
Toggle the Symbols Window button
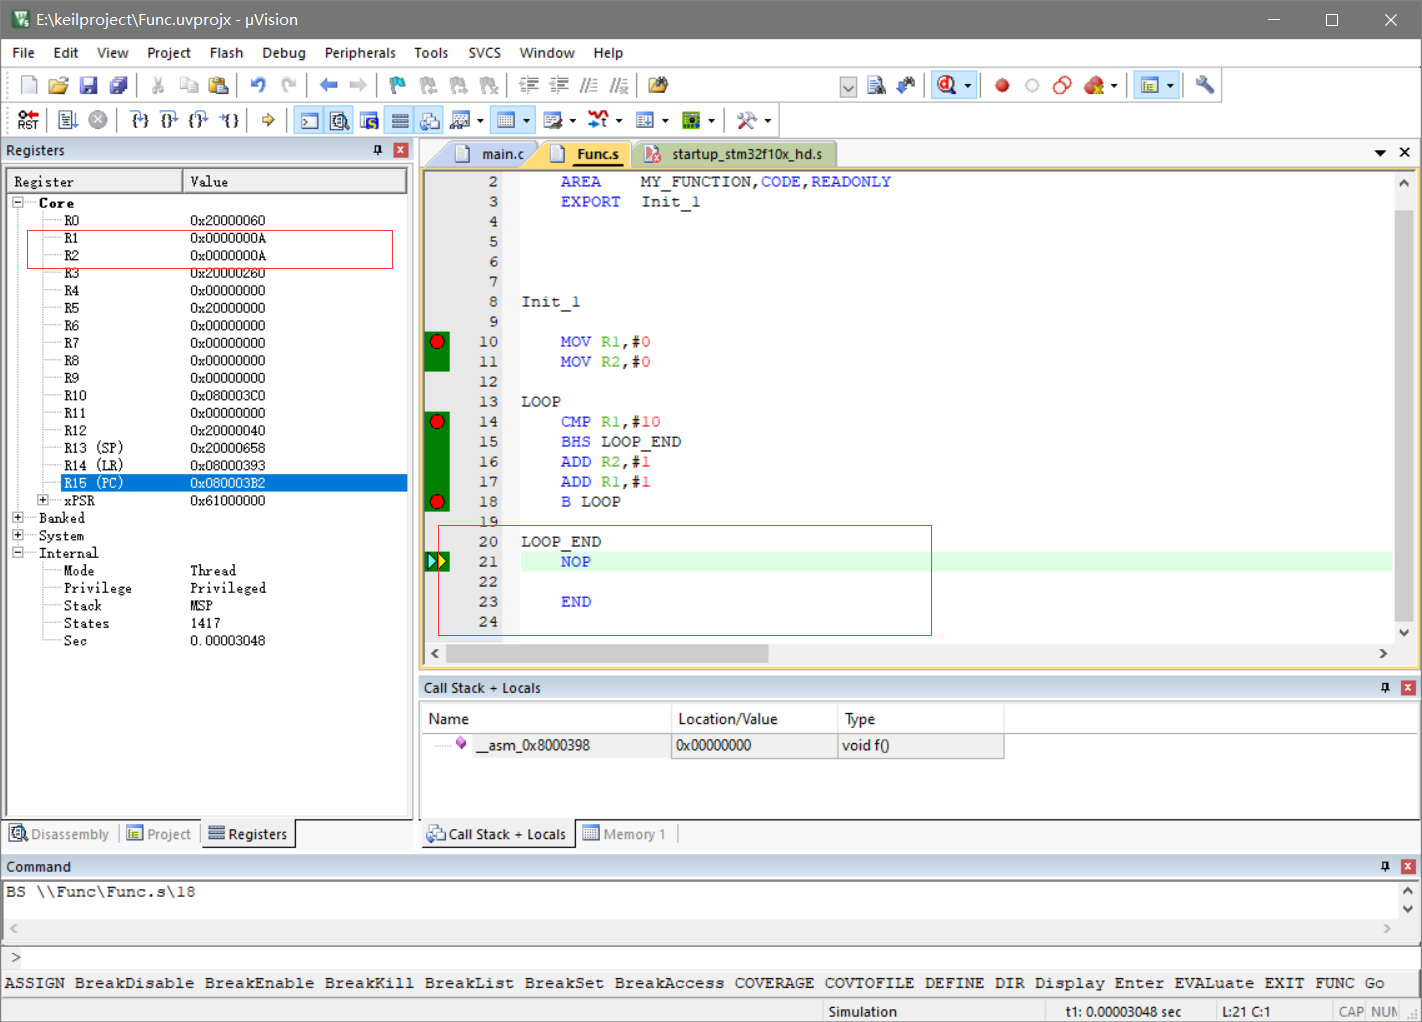click(x=370, y=121)
